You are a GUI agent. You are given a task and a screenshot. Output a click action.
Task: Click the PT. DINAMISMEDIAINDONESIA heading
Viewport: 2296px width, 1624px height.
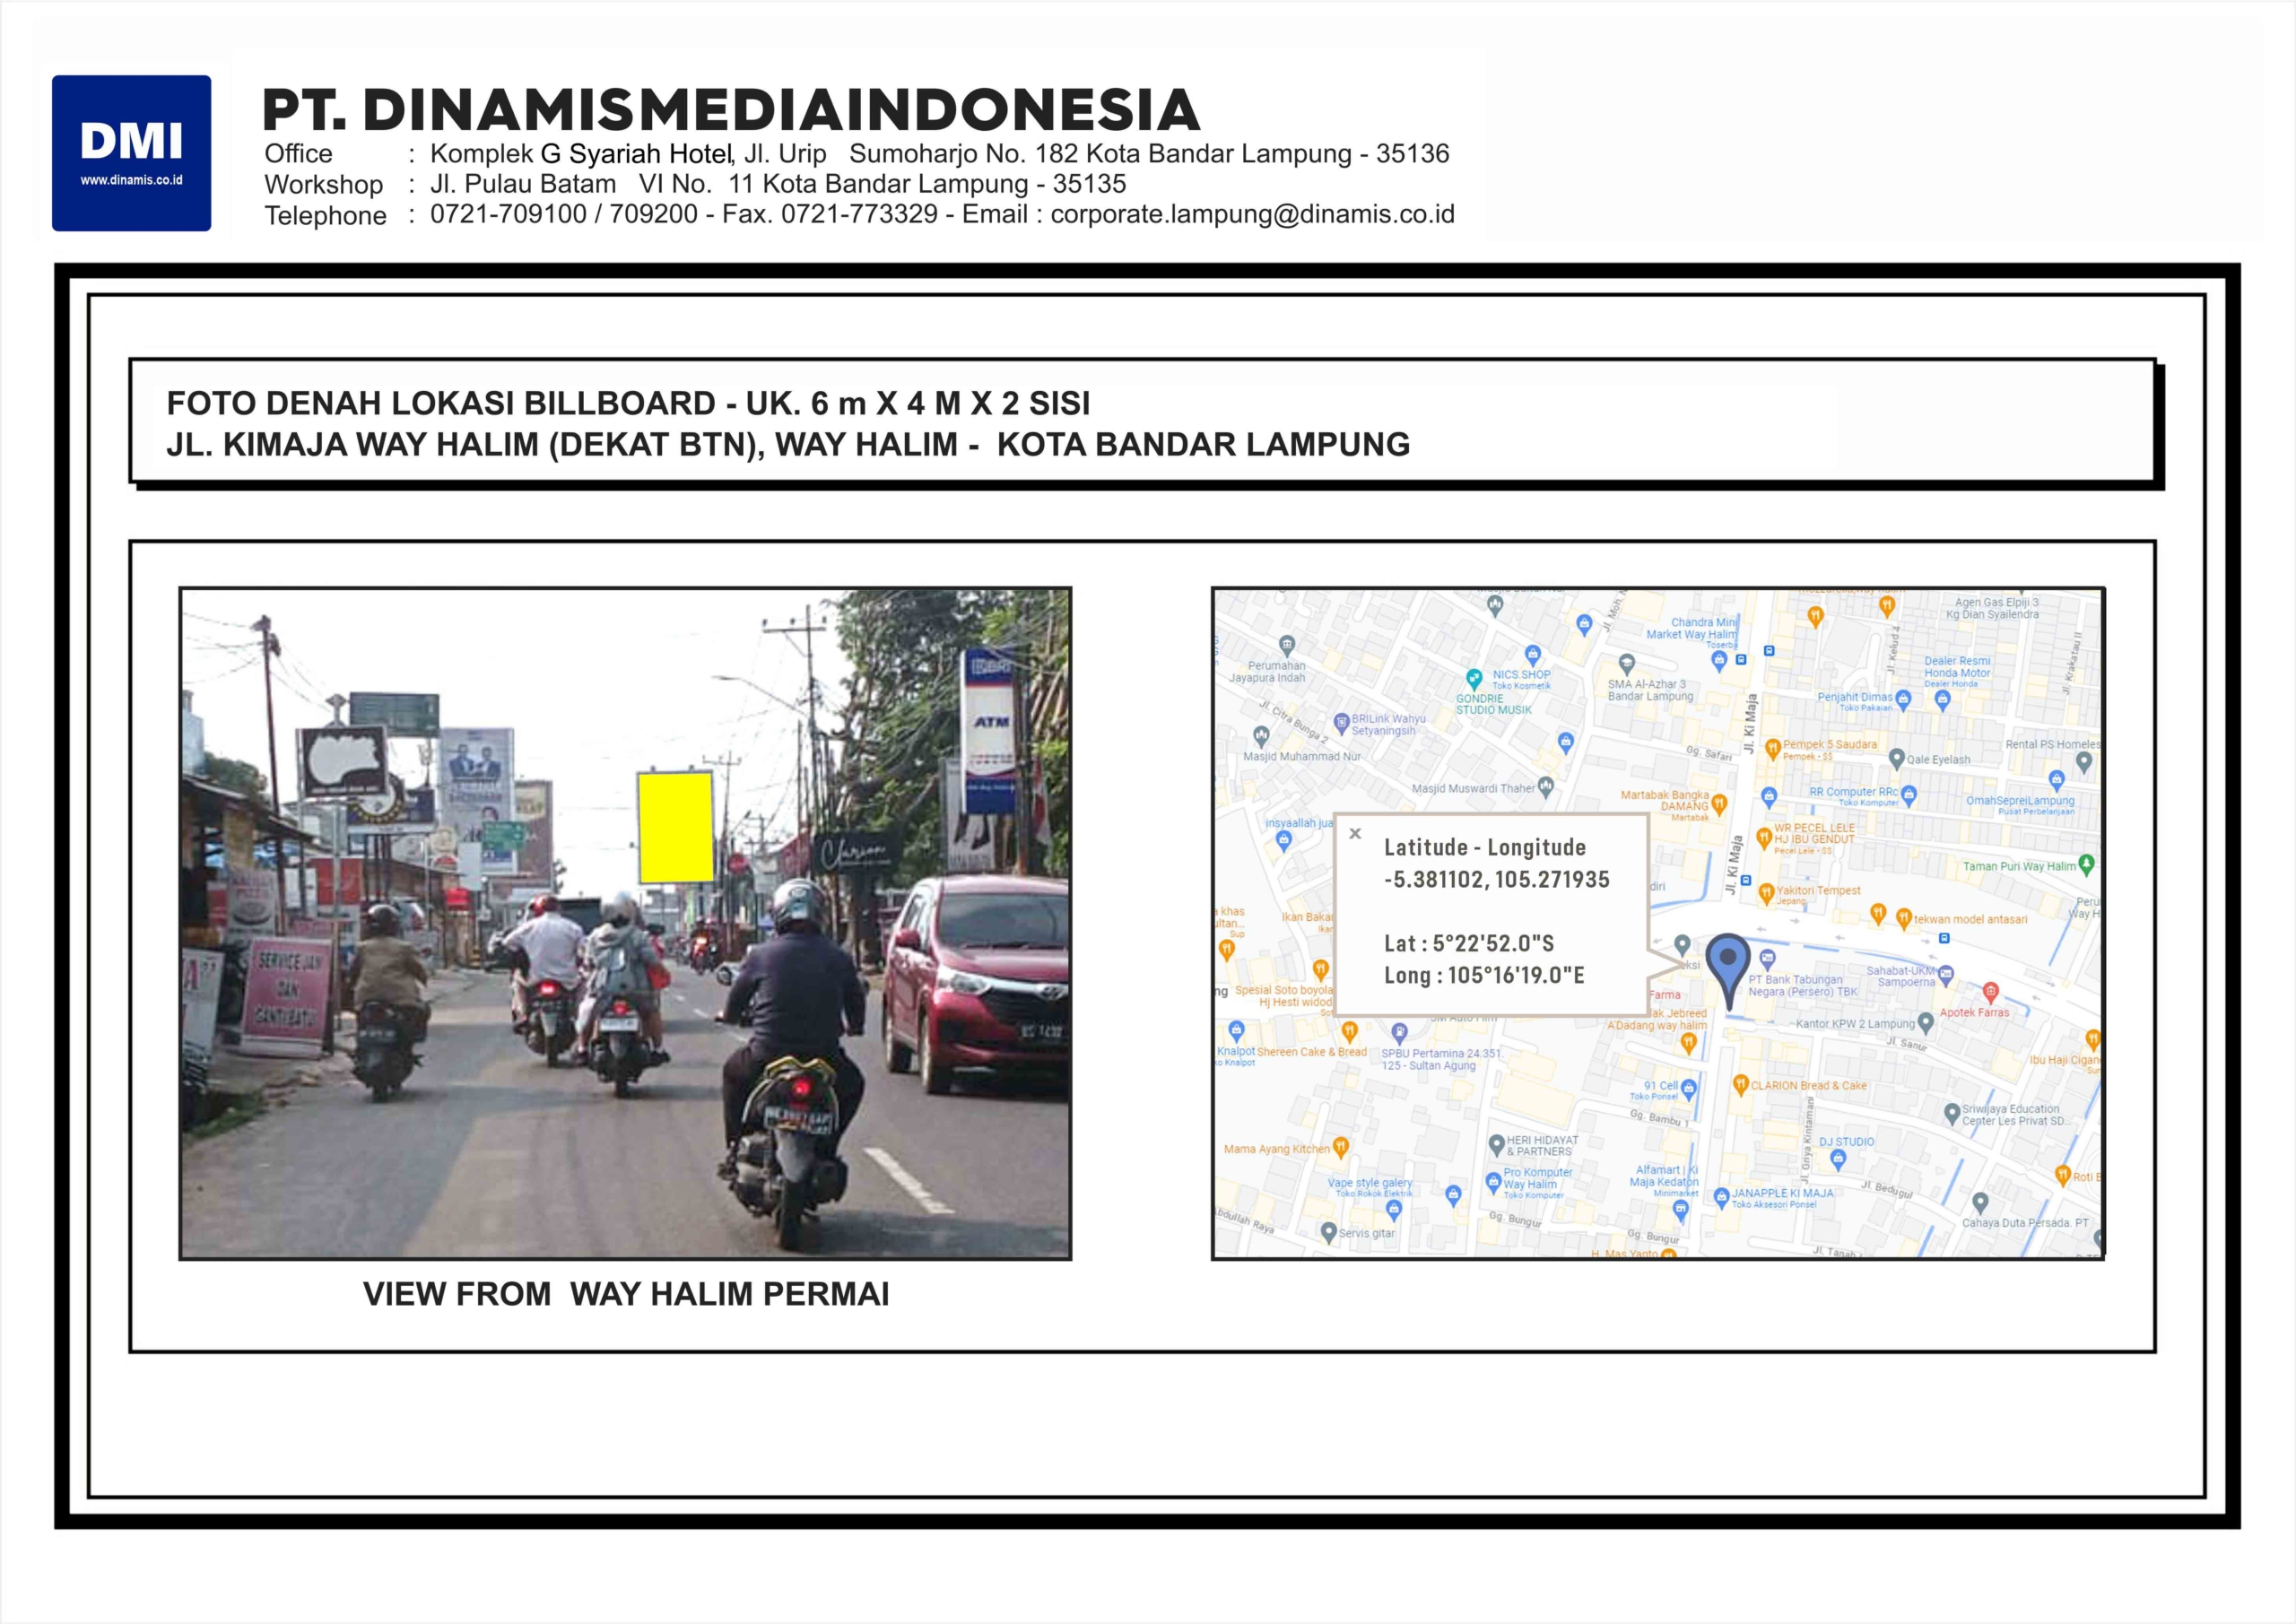pyautogui.click(x=731, y=110)
